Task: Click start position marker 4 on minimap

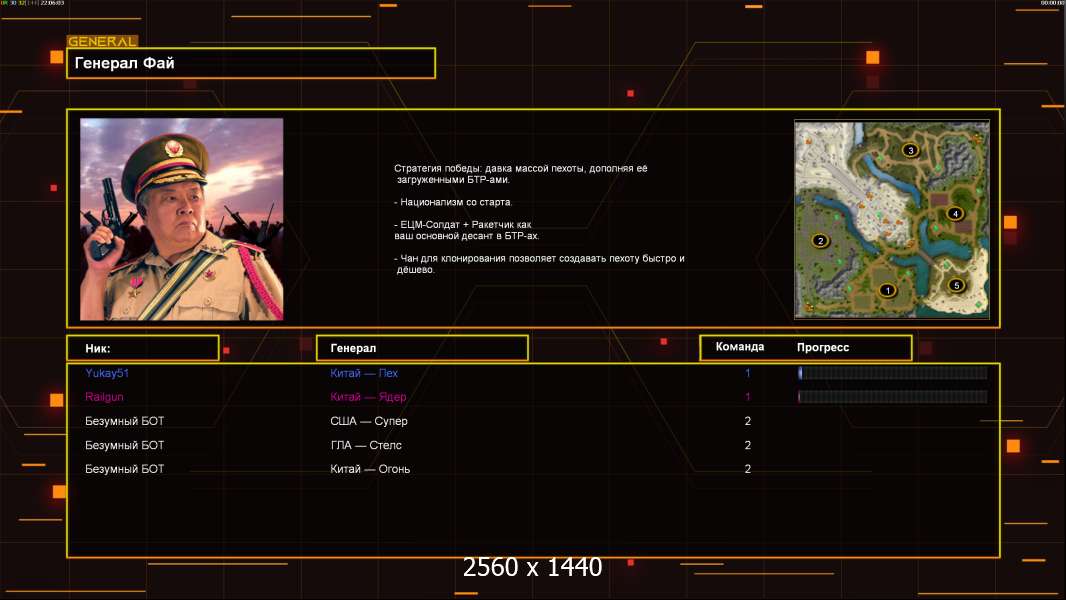Action: pos(955,213)
